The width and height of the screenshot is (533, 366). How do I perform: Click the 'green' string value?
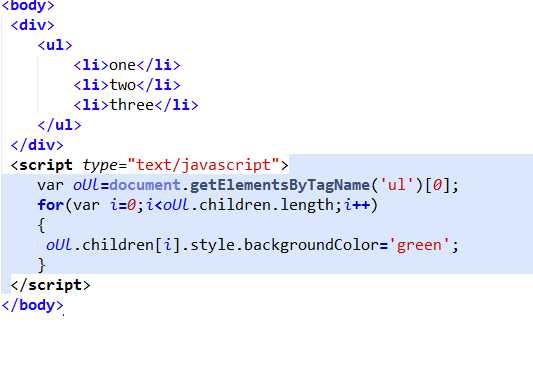pos(419,245)
